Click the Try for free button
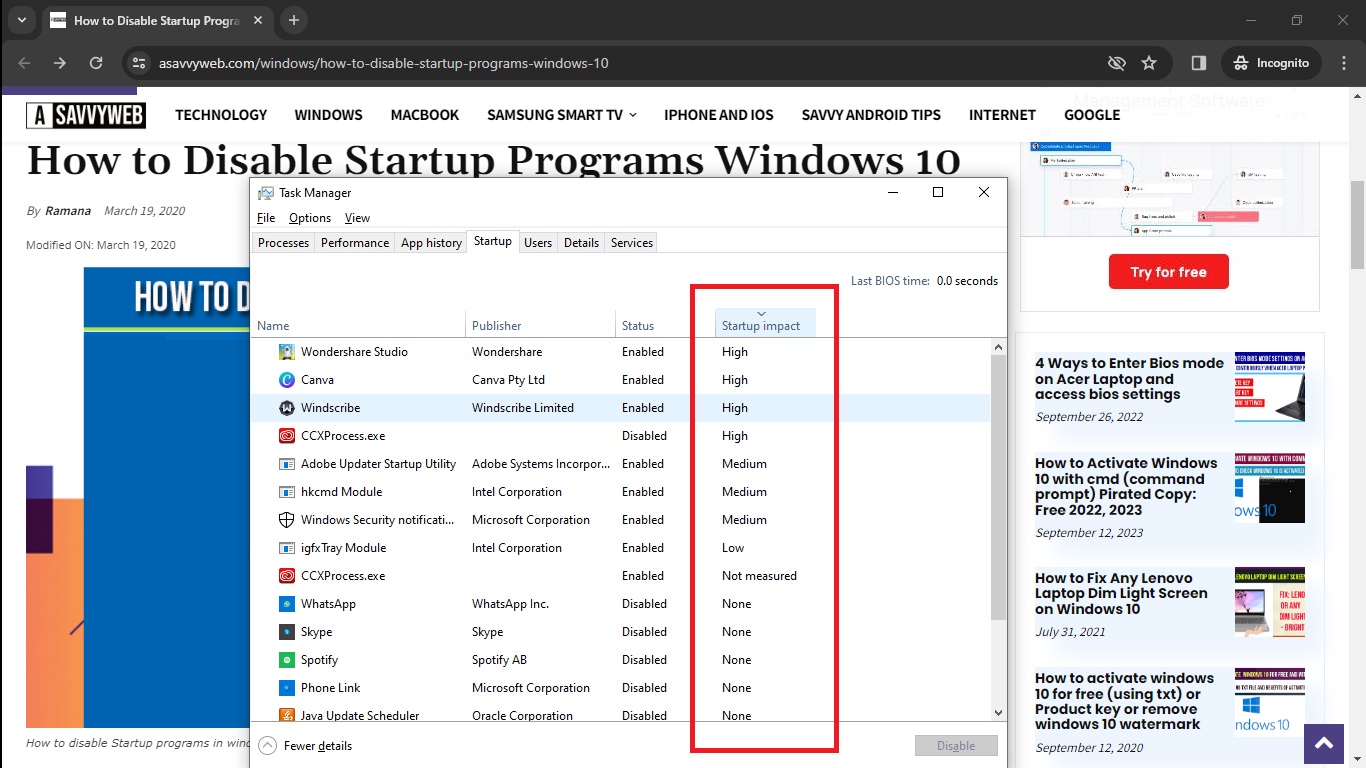Viewport: 1366px width, 768px height. click(x=1168, y=272)
